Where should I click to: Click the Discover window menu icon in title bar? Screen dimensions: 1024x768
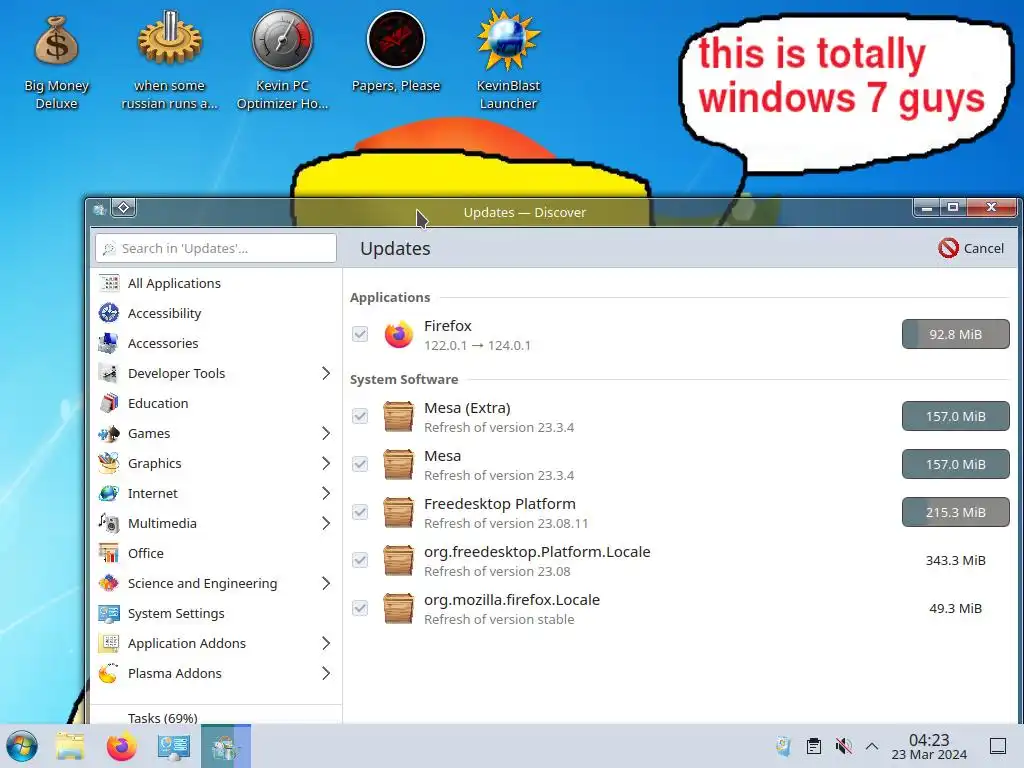point(99,210)
